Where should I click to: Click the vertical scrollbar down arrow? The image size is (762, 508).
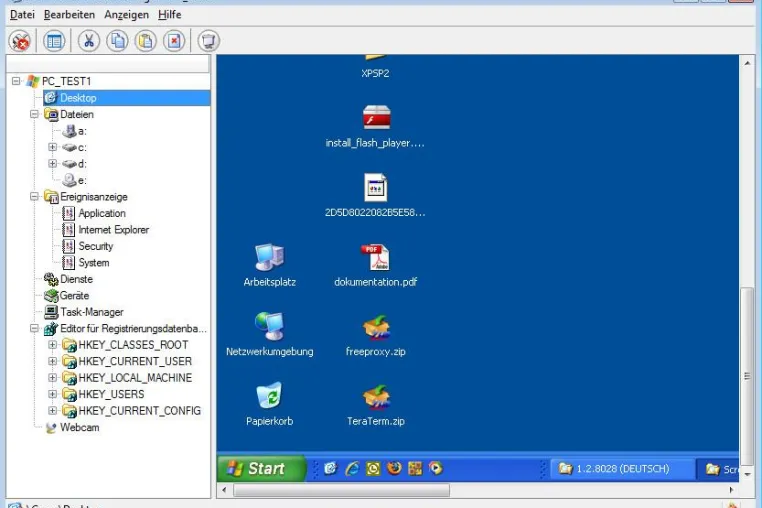point(747,474)
